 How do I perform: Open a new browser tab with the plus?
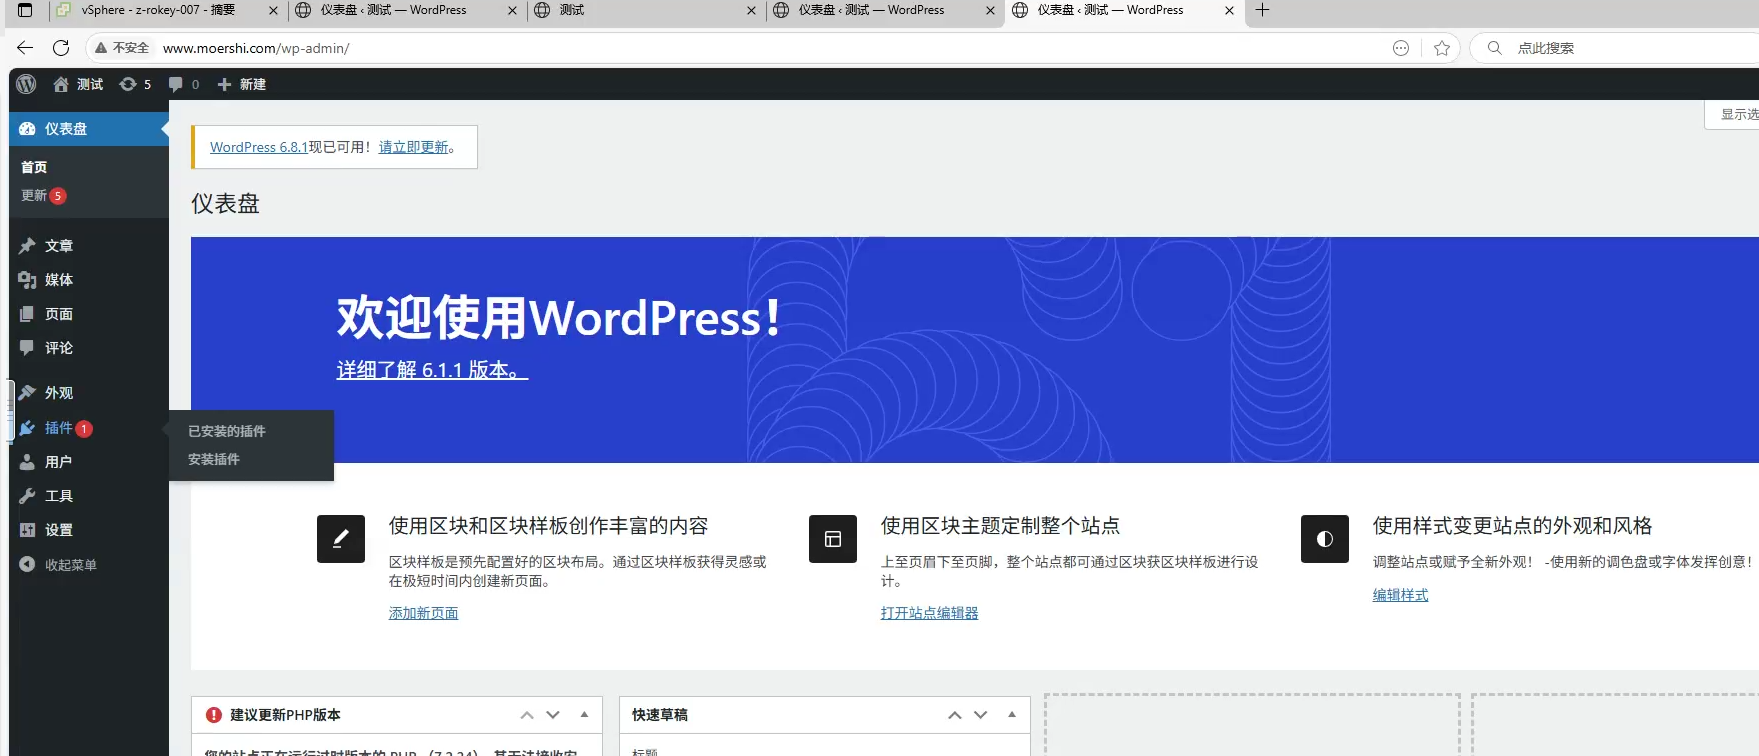(x=1262, y=10)
